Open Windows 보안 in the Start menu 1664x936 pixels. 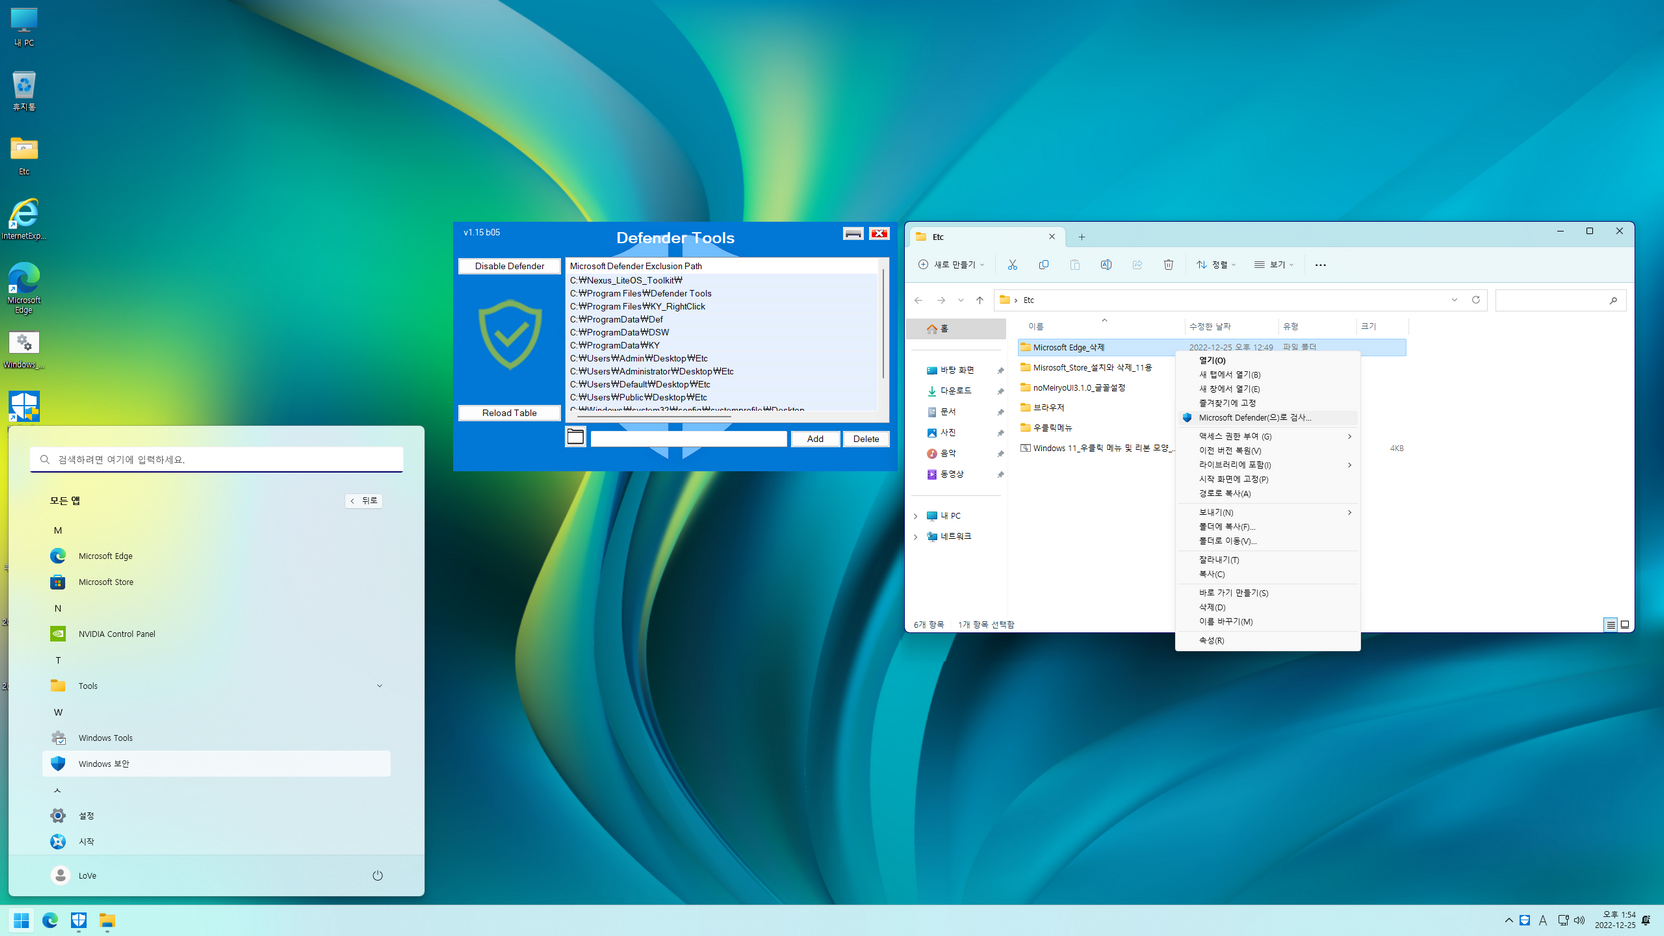(x=216, y=764)
